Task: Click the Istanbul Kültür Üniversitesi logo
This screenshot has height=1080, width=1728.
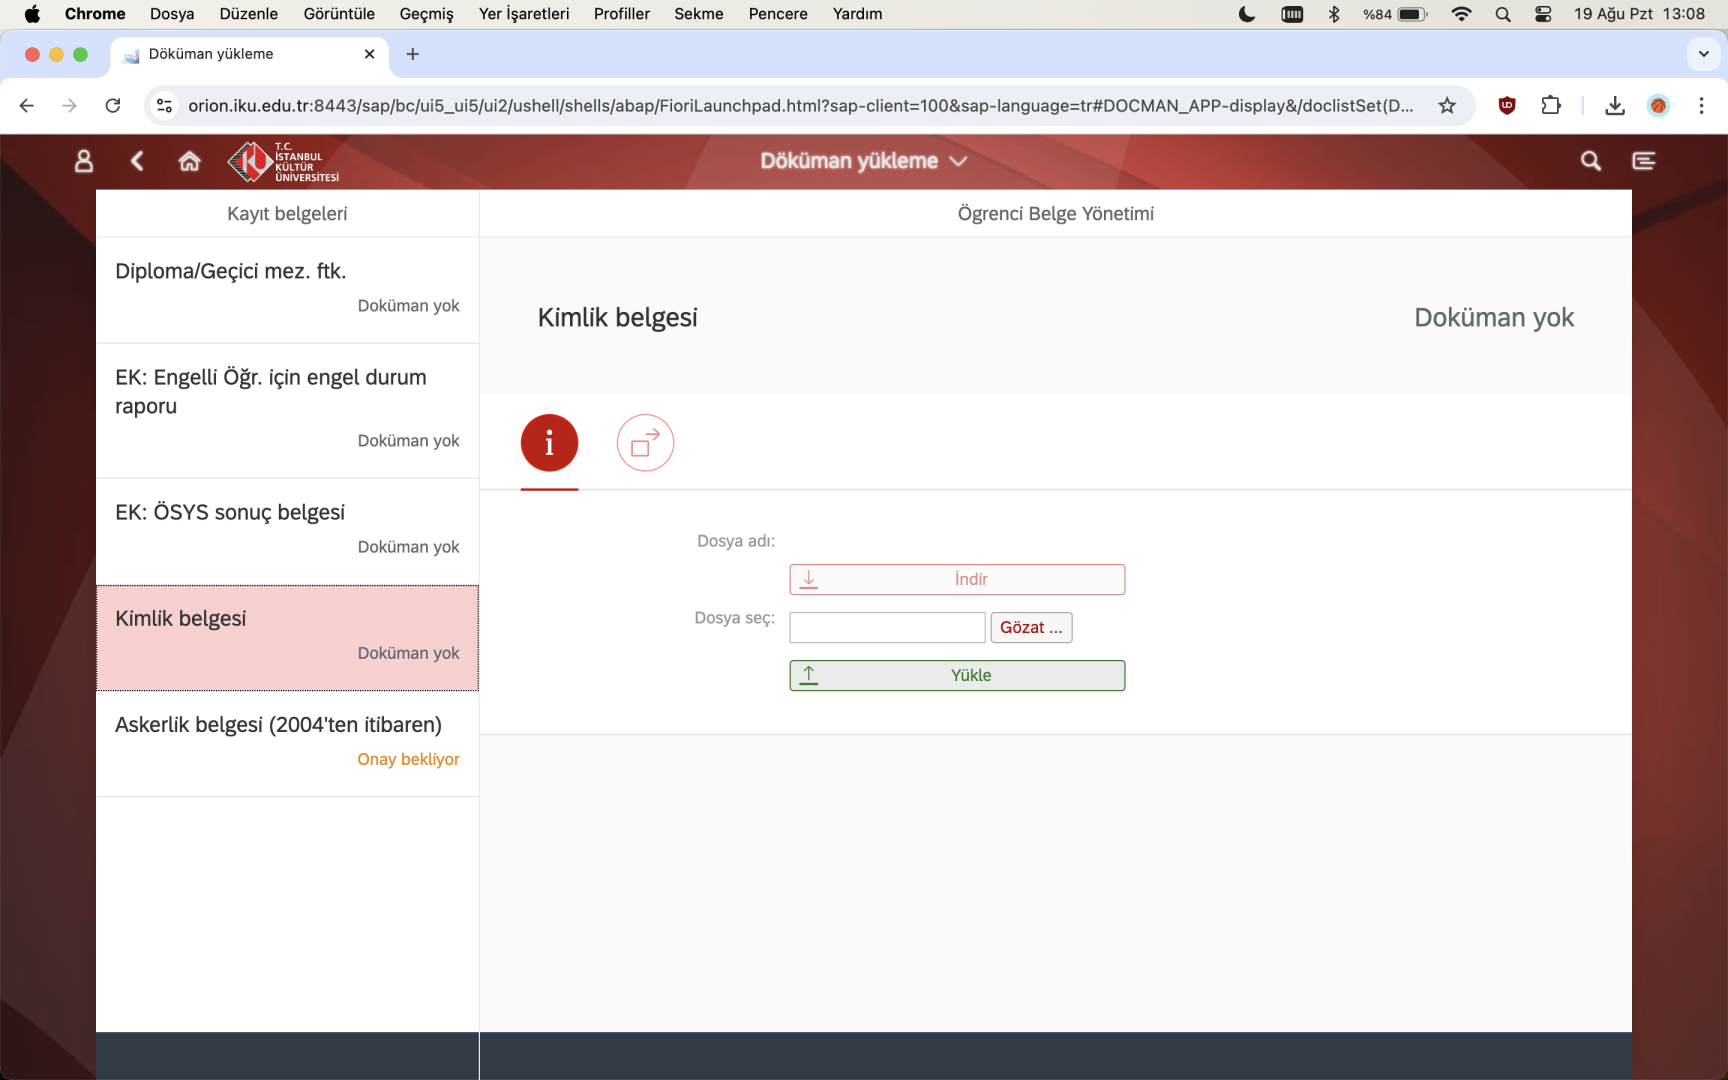Action: (284, 161)
